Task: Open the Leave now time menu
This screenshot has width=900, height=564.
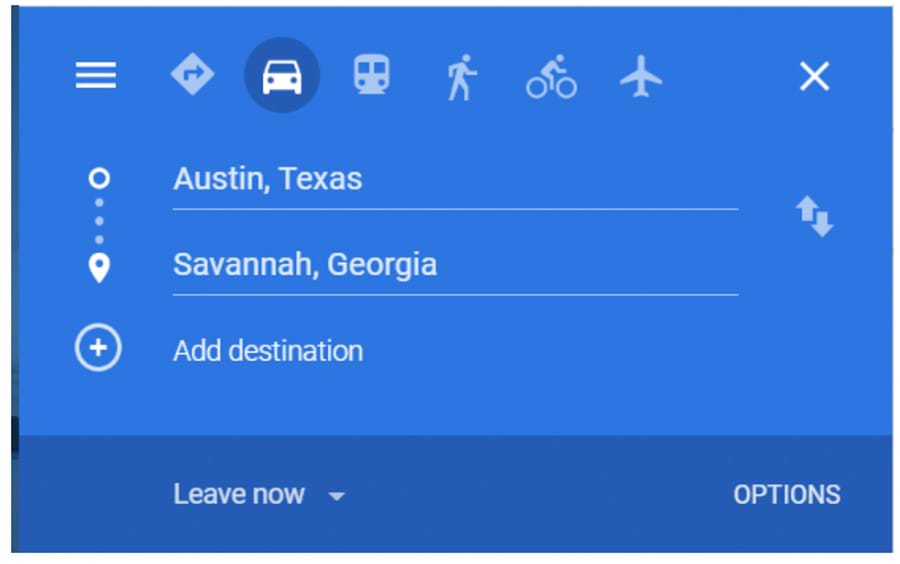Action: coord(239,494)
